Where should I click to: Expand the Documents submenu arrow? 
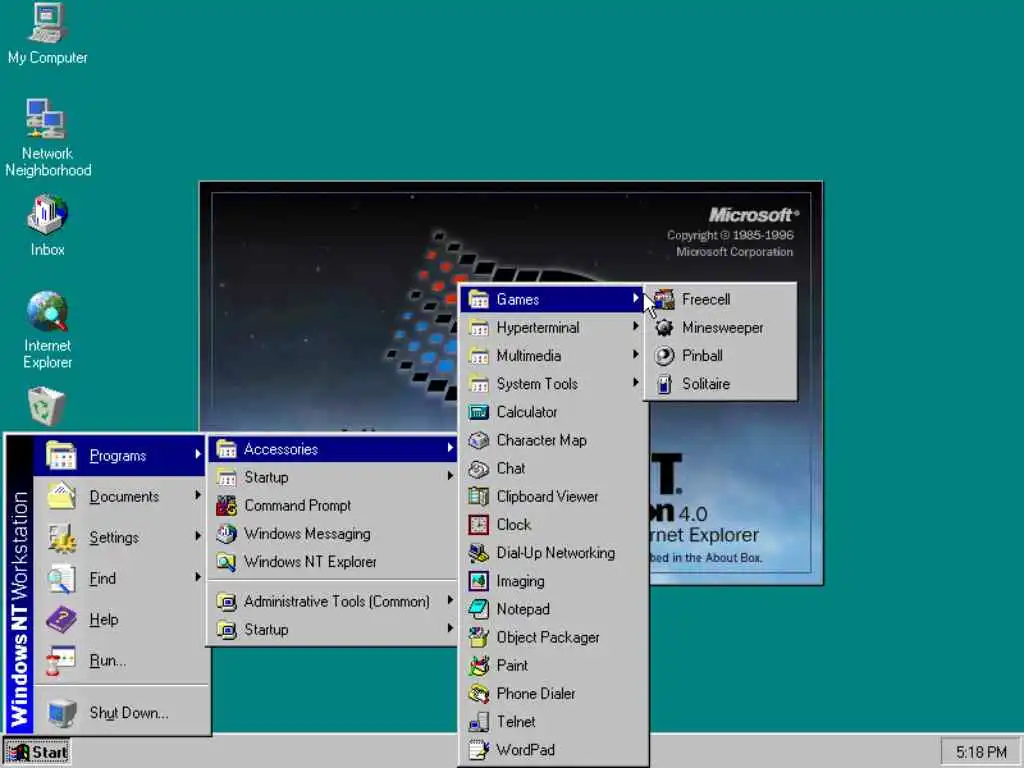(197, 496)
